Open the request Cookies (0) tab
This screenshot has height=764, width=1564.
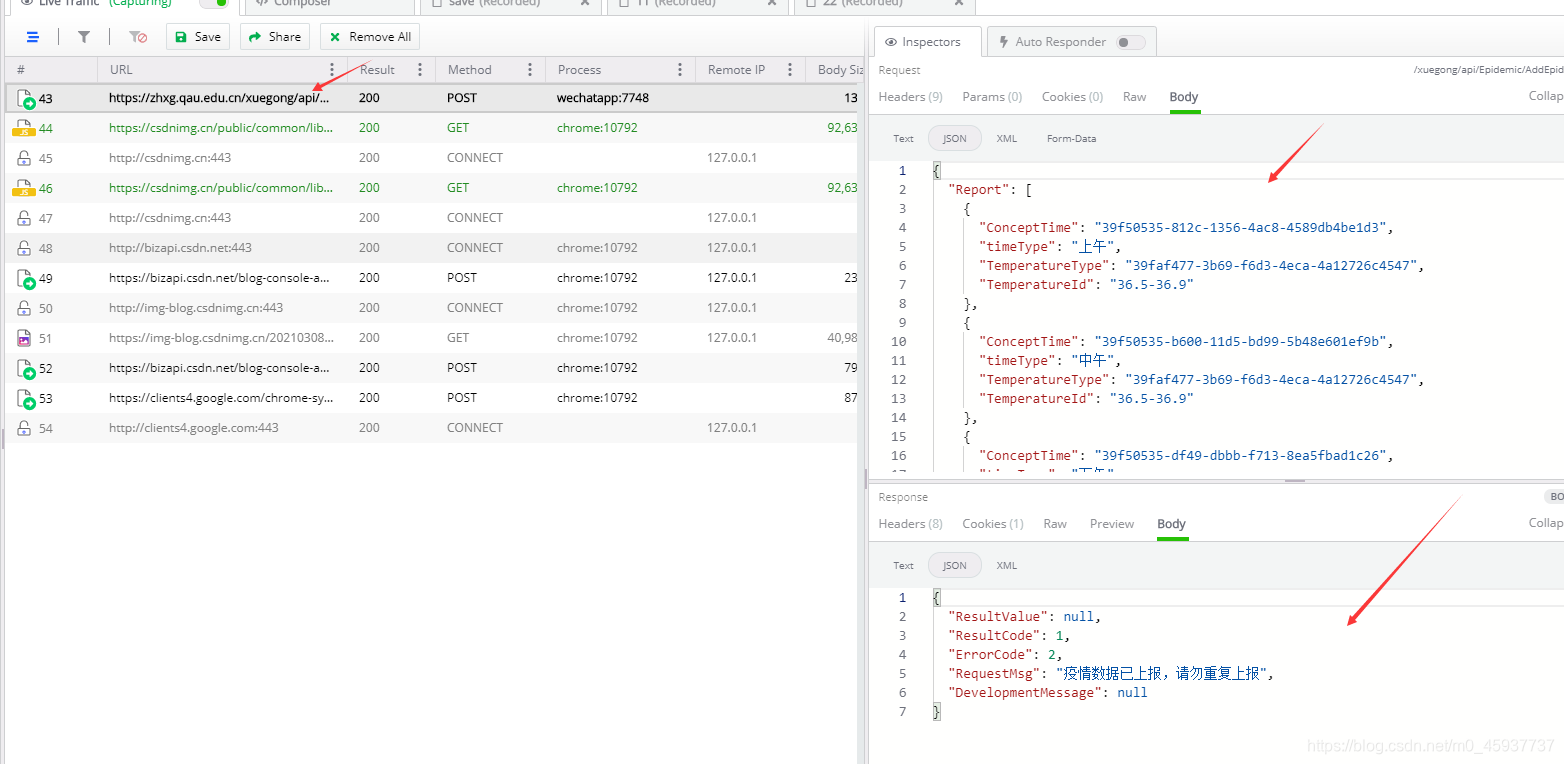(x=1072, y=97)
